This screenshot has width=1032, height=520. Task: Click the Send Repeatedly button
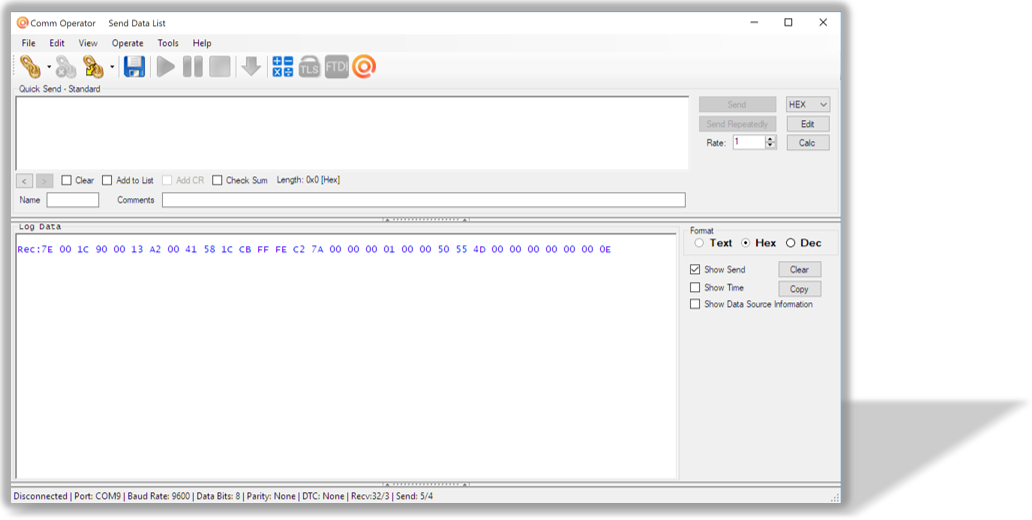pyautogui.click(x=737, y=124)
